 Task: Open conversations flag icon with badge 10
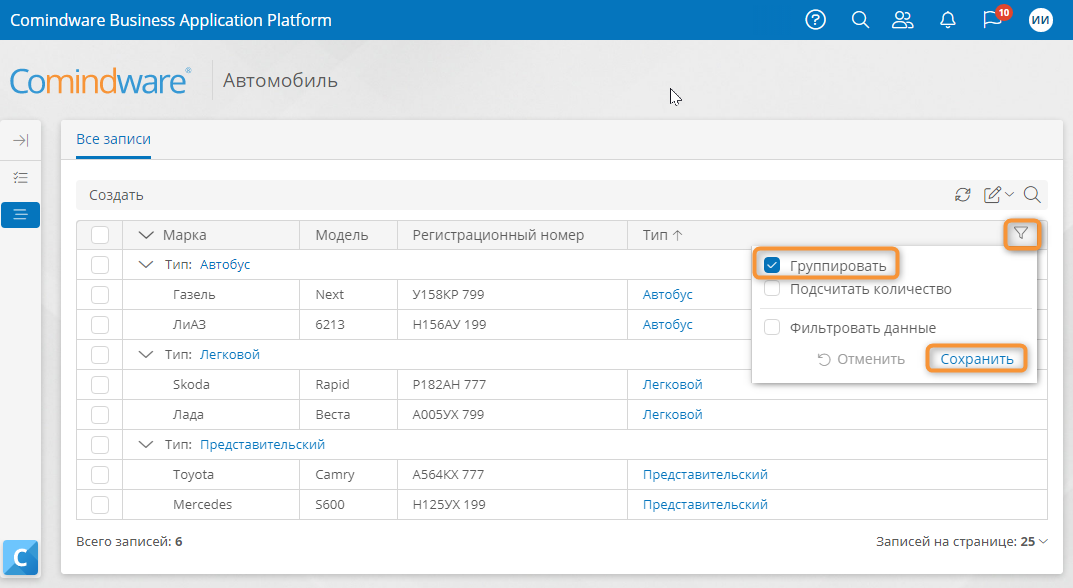click(x=992, y=18)
